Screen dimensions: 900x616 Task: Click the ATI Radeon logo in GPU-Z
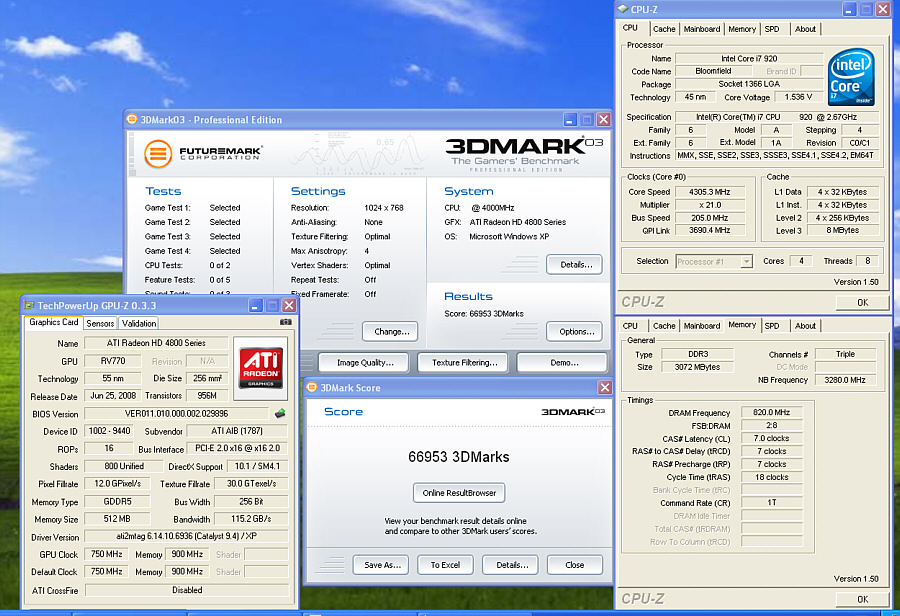261,368
